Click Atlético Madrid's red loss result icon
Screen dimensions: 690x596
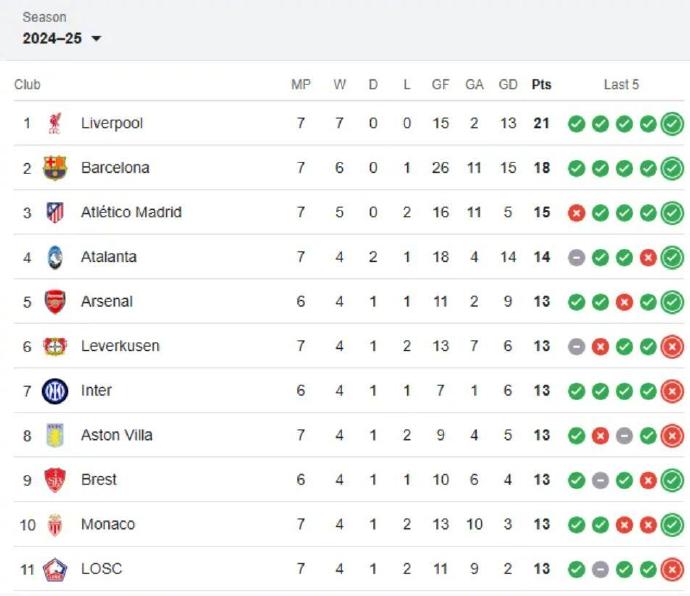[x=576, y=213]
